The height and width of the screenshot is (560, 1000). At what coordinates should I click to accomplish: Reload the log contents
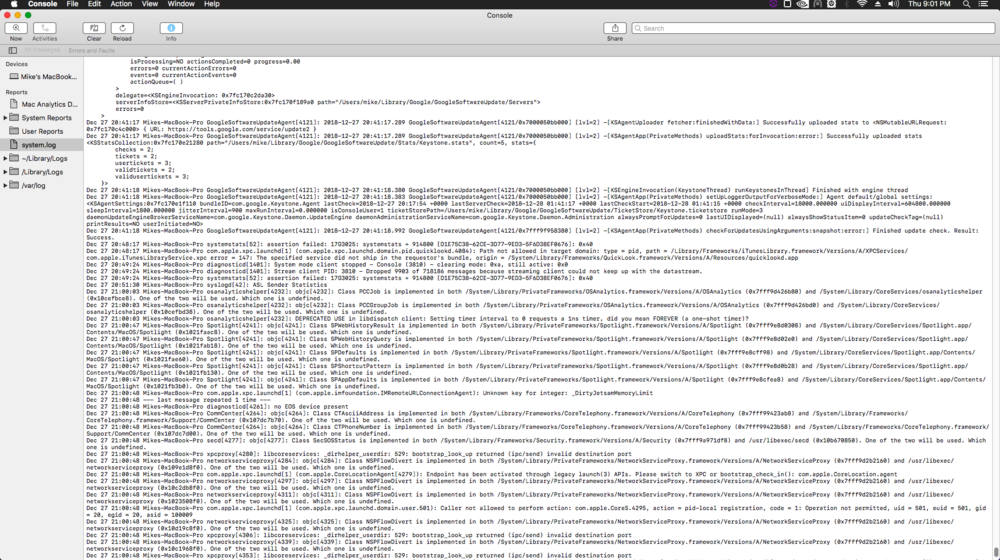coord(122,29)
